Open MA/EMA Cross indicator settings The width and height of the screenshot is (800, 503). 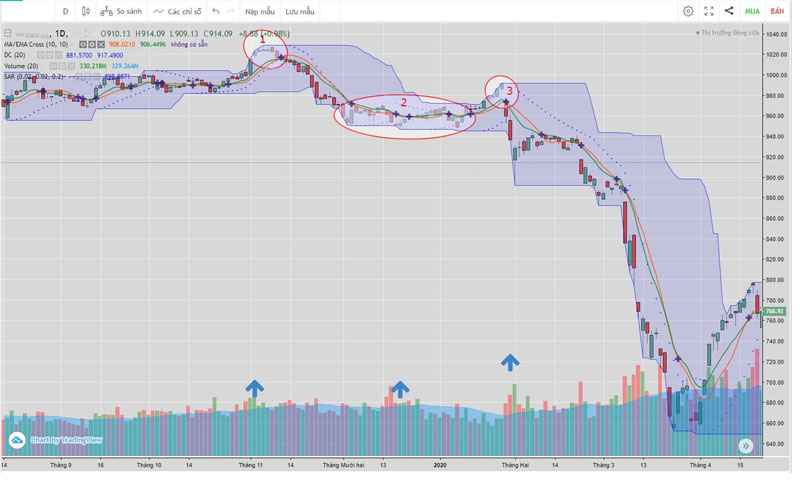tap(92, 44)
